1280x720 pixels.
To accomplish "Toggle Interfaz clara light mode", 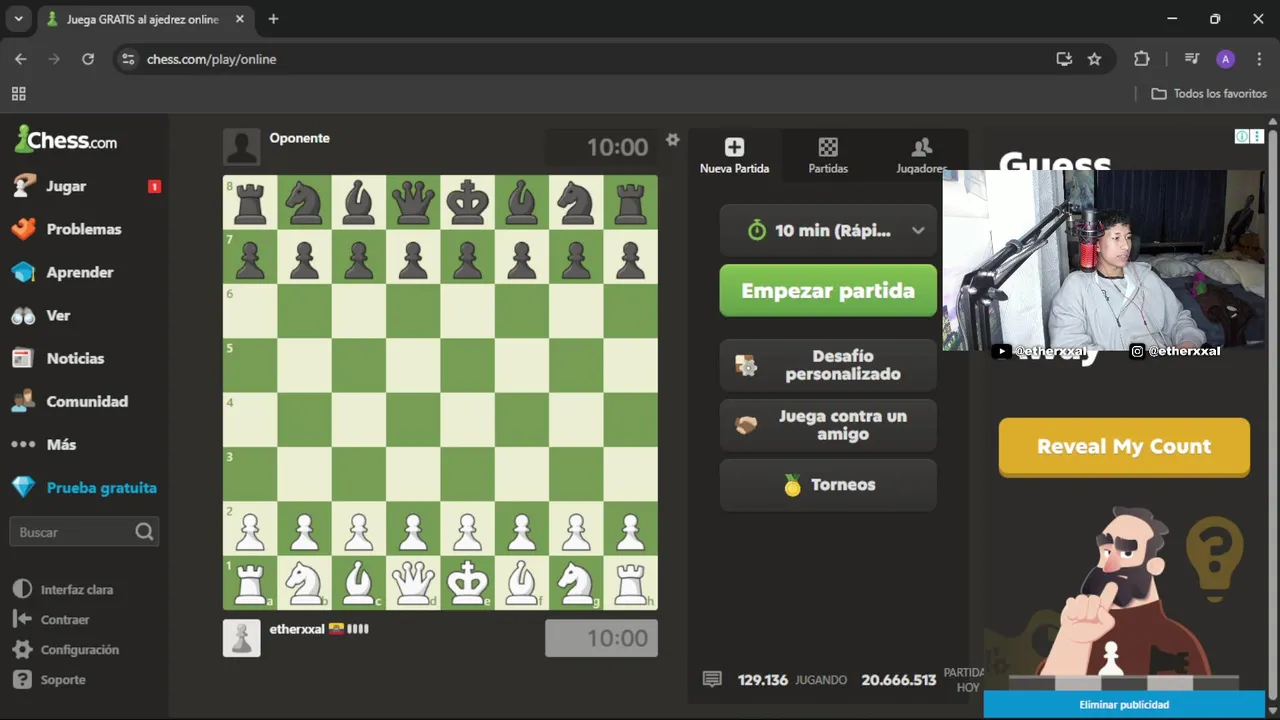I will pos(62,590).
